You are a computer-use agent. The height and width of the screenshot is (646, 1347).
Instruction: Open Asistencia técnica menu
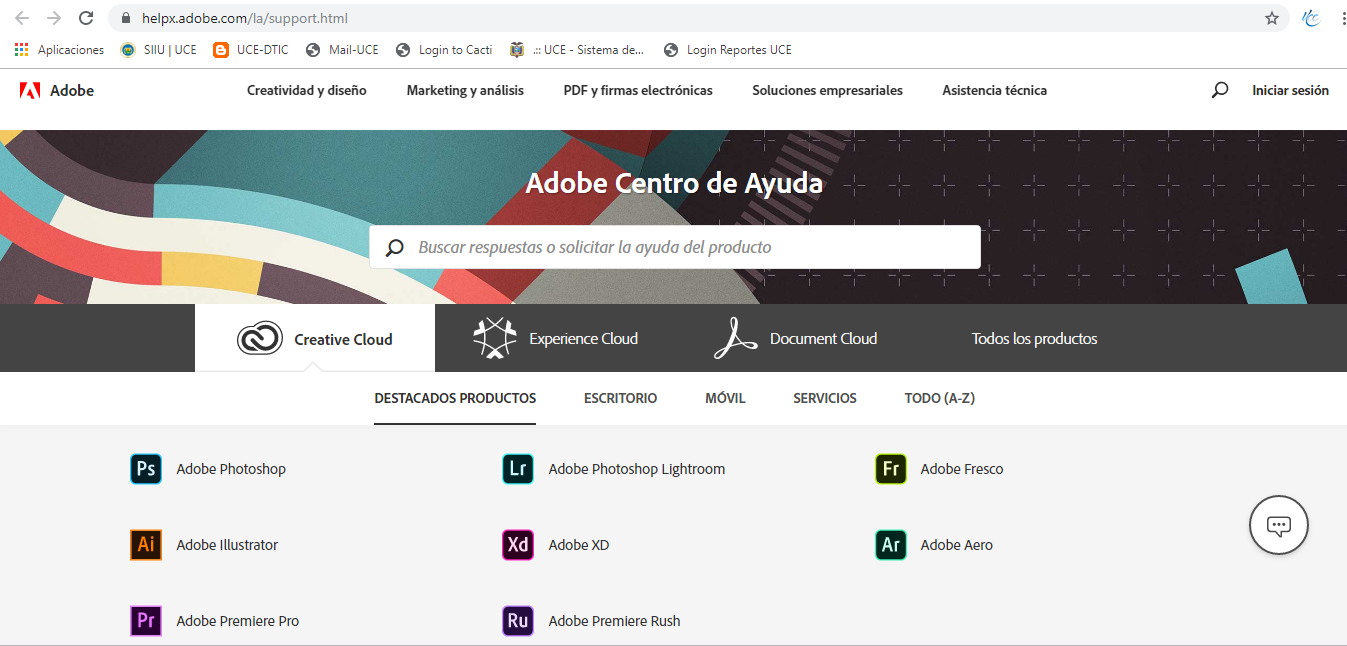point(994,90)
